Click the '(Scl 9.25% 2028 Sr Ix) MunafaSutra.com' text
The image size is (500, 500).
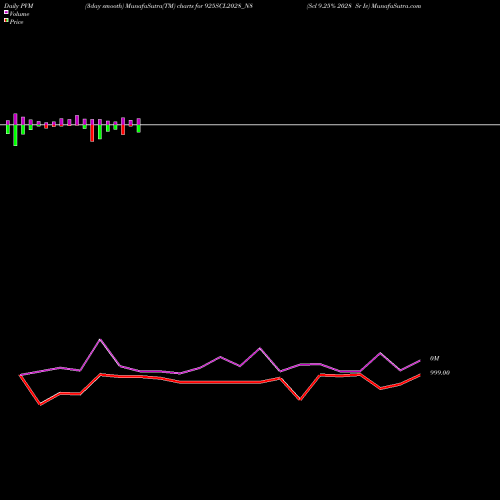364,6
